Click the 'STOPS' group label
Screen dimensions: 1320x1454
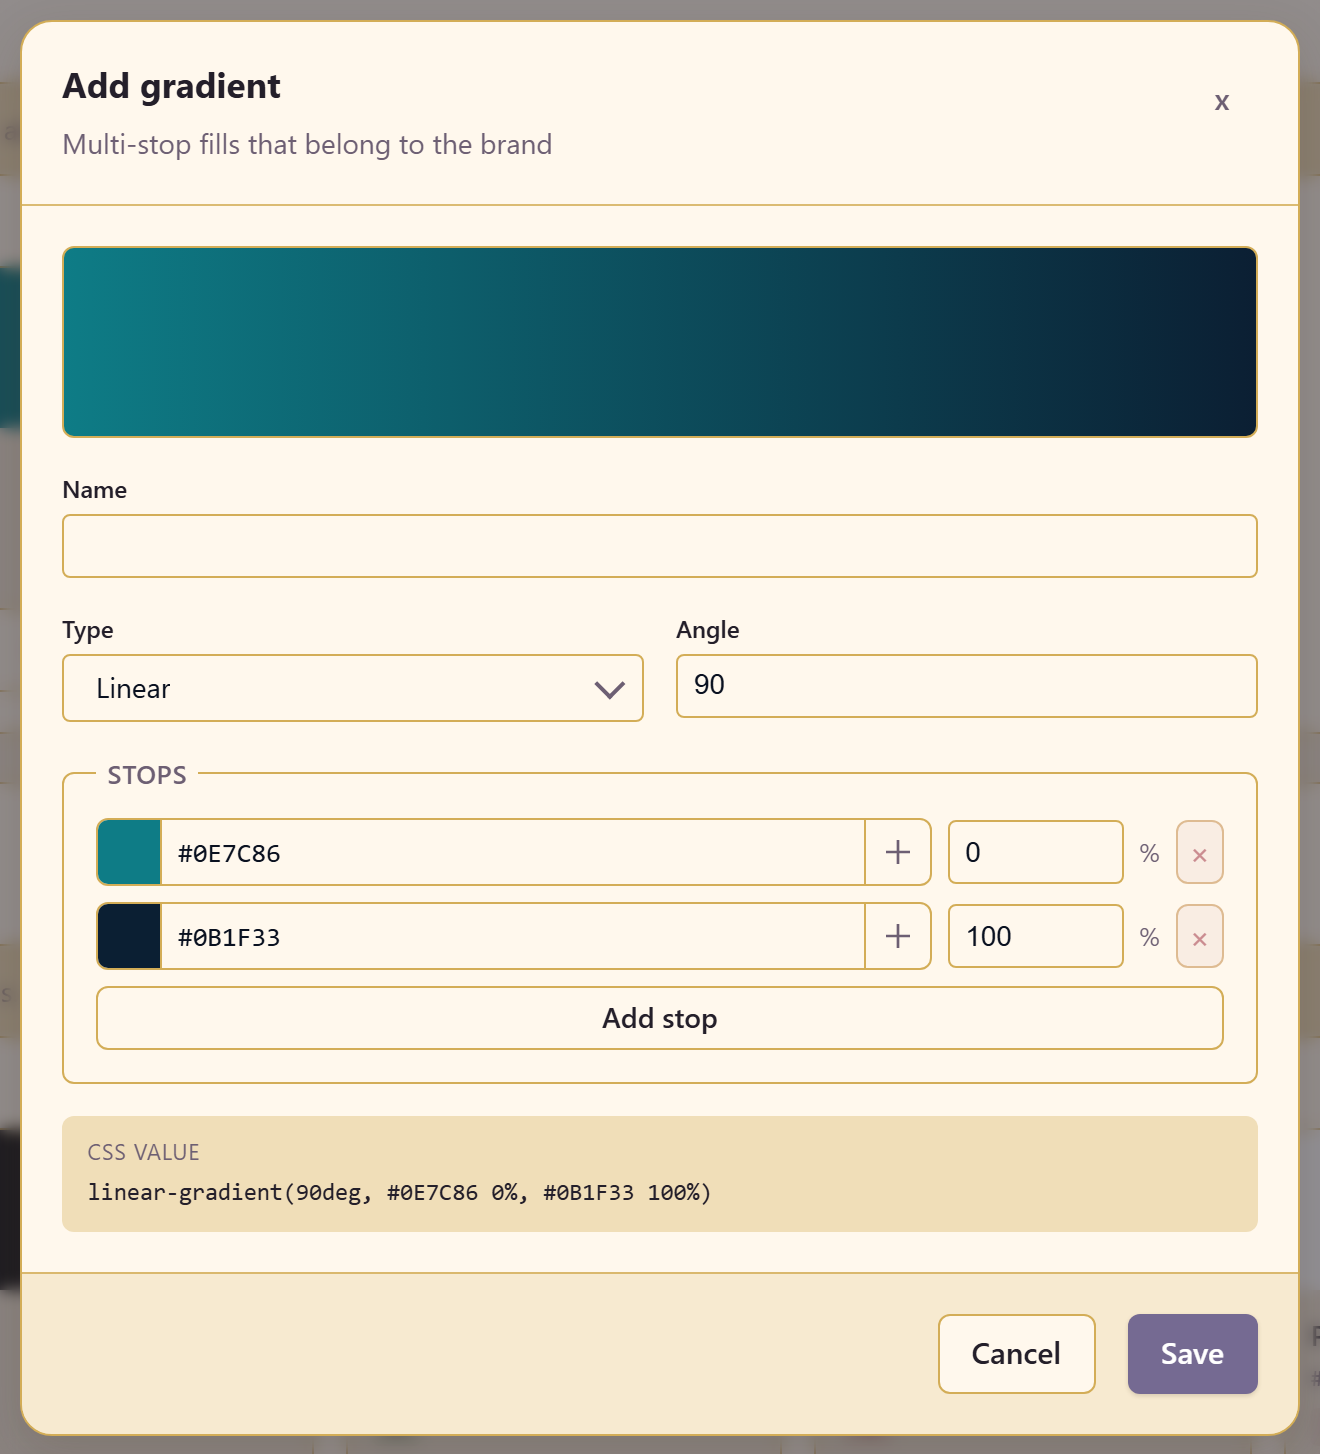pyautogui.click(x=147, y=775)
